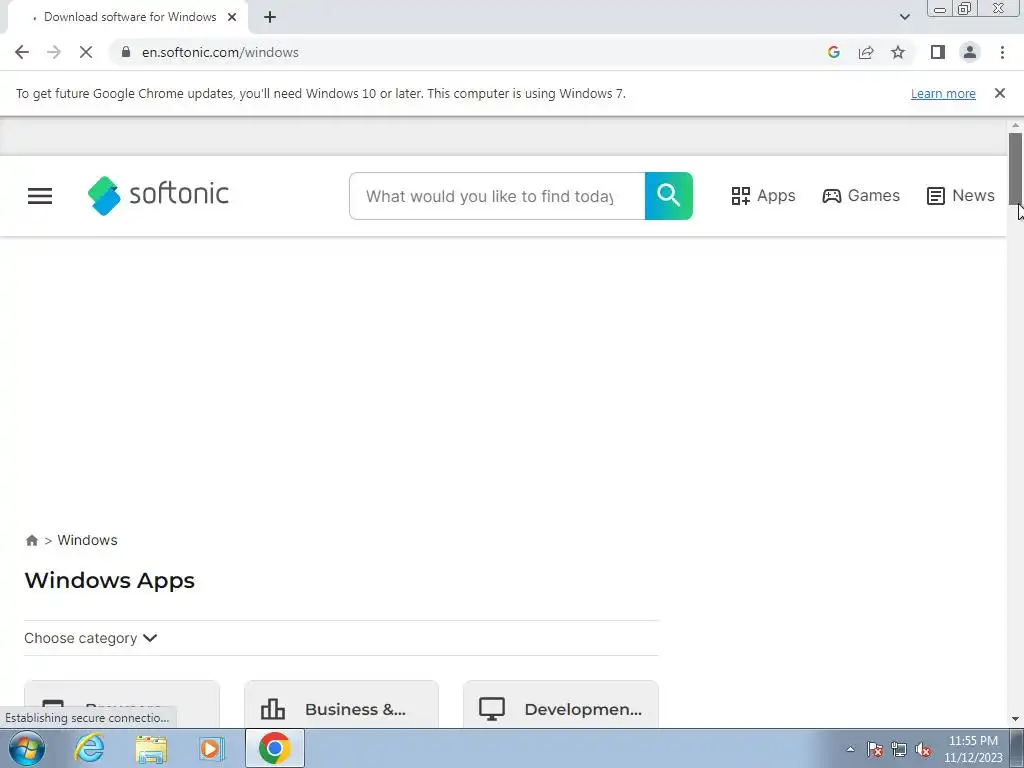Click the vertical scrollbar thumb

[x=1016, y=168]
